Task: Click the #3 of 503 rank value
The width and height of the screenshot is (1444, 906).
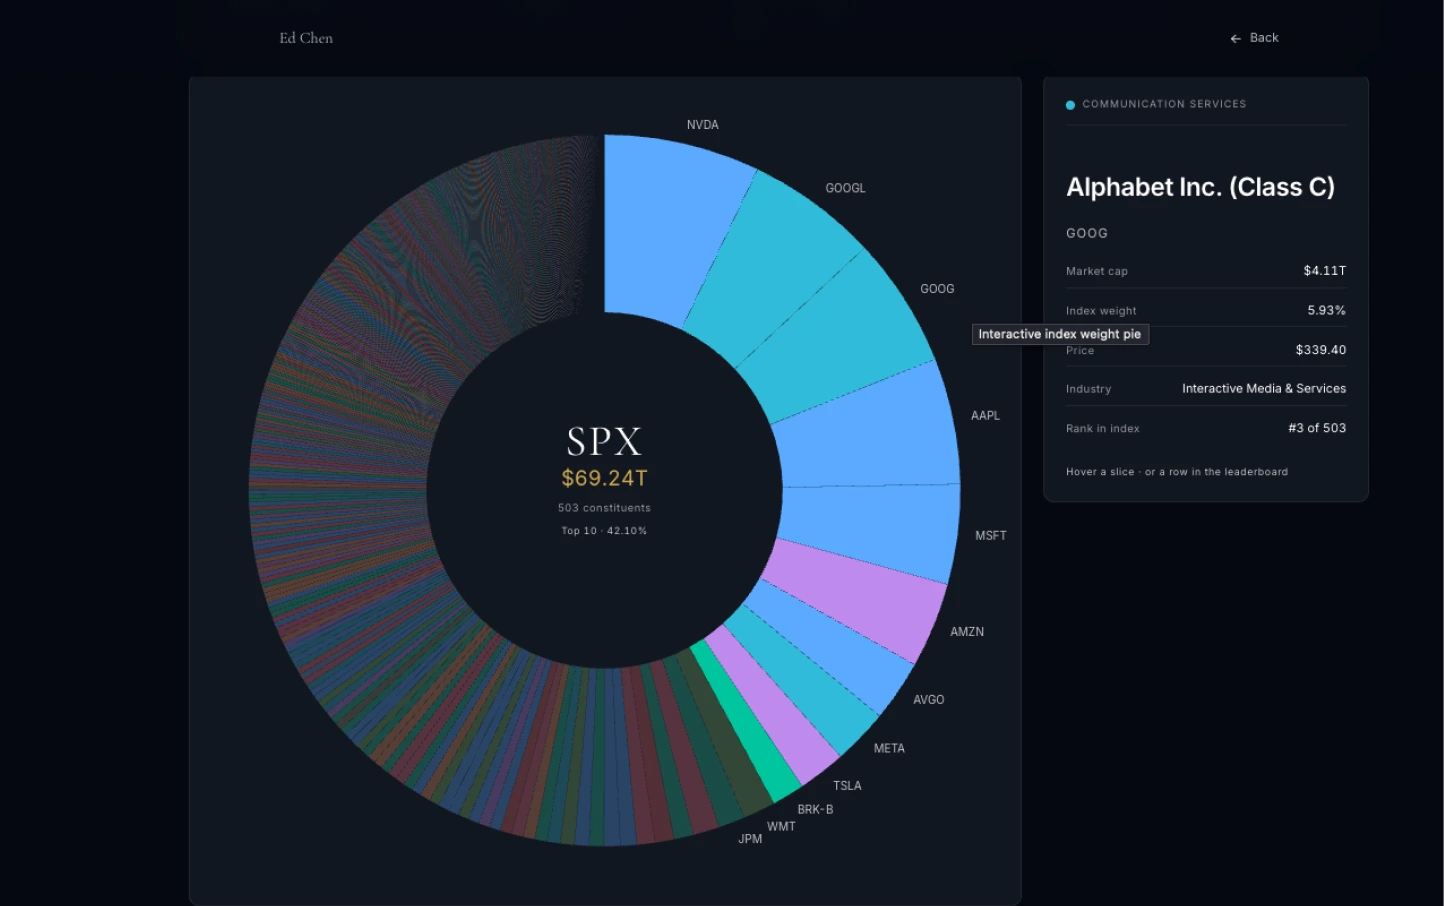Action: (1317, 428)
